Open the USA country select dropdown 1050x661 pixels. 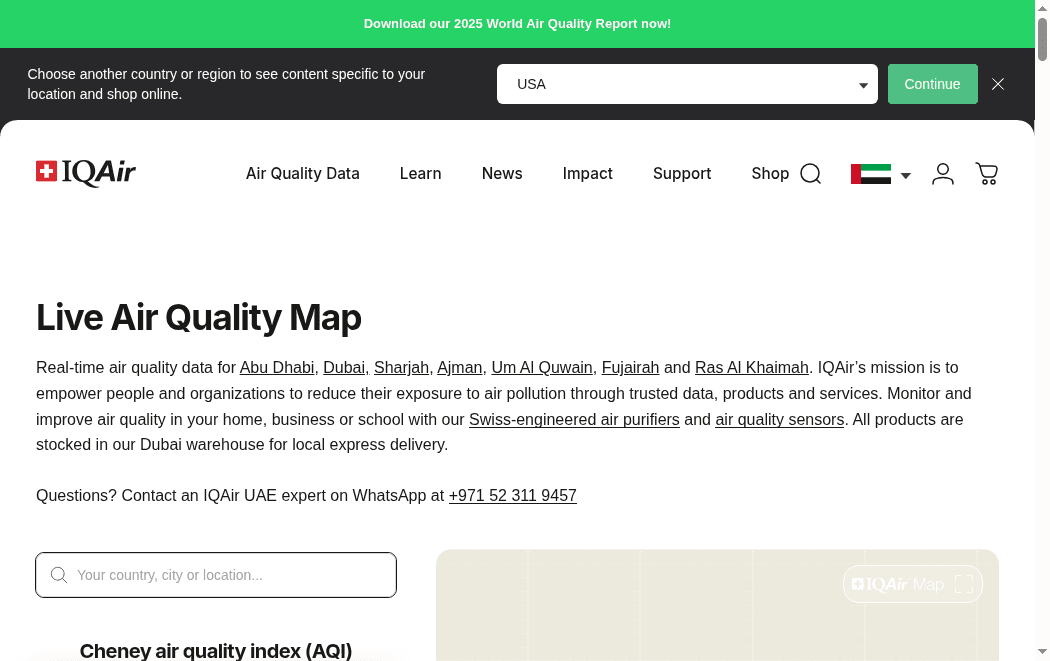[x=687, y=84]
